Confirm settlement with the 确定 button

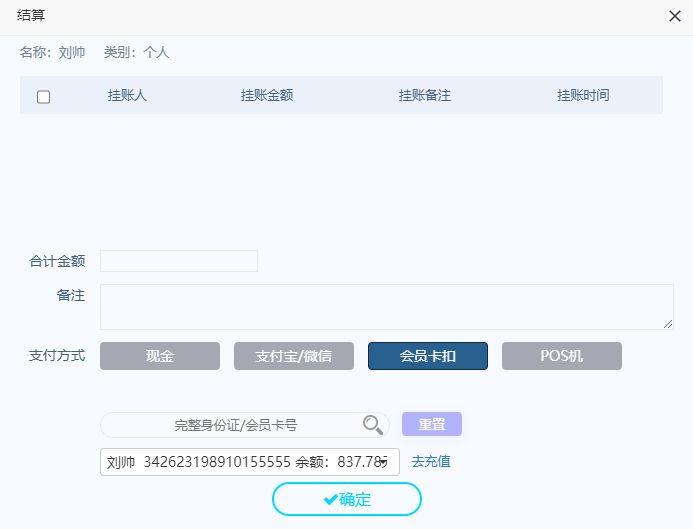(x=347, y=499)
